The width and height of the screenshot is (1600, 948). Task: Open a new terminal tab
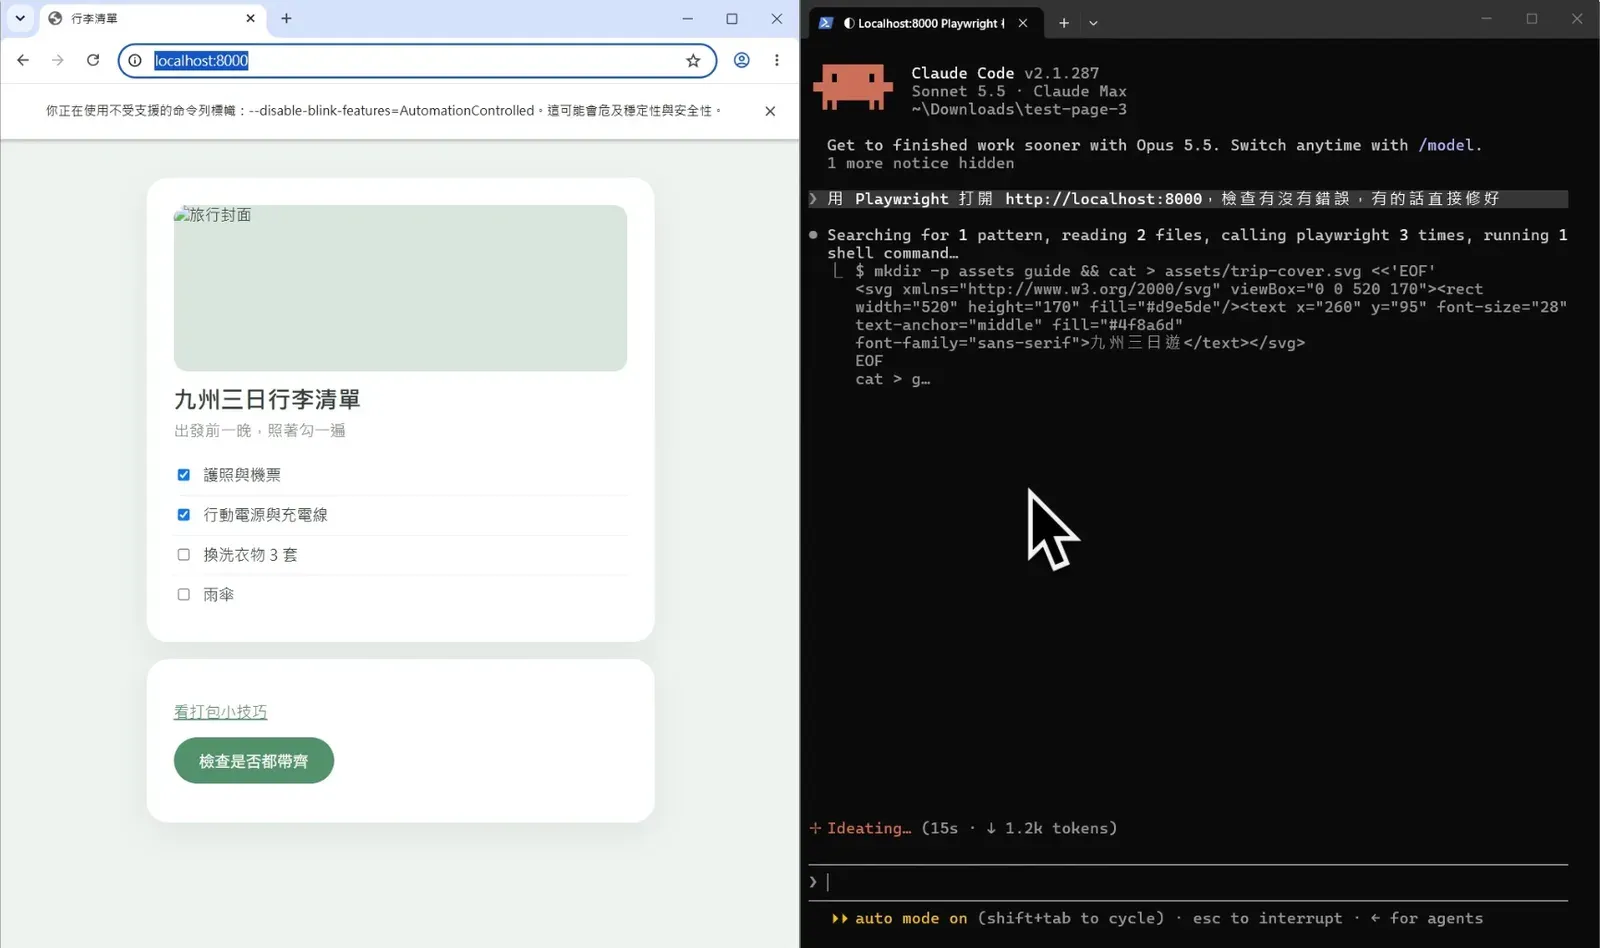point(1064,23)
